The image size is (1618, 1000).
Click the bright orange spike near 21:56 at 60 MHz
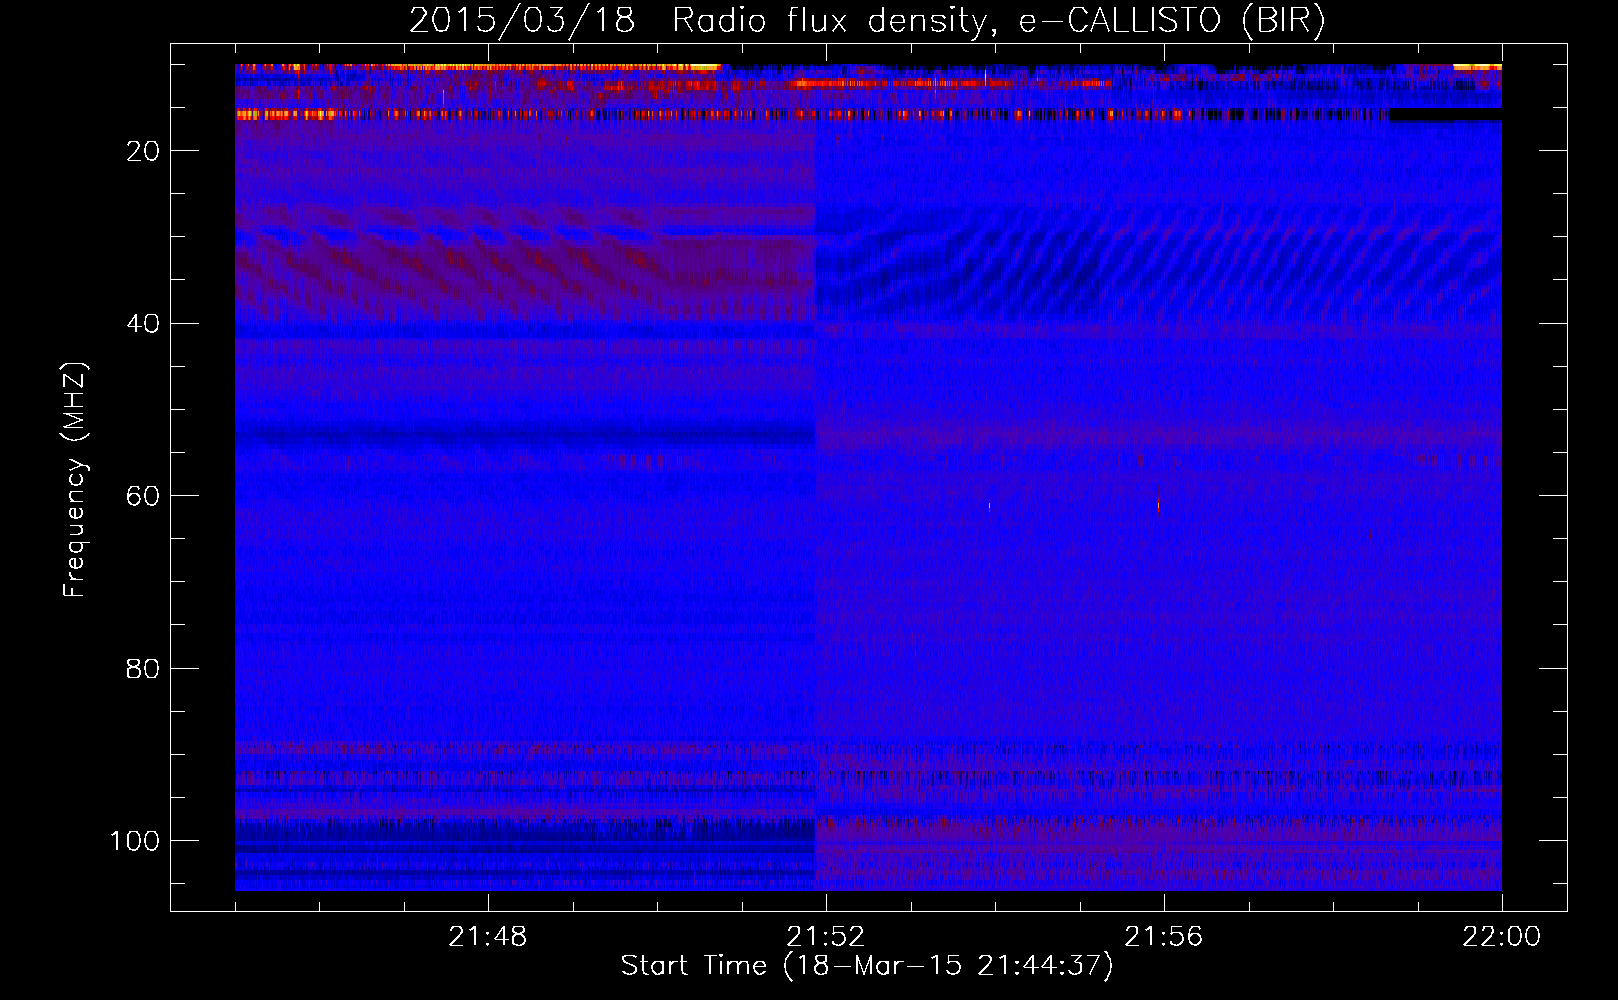1159,503
